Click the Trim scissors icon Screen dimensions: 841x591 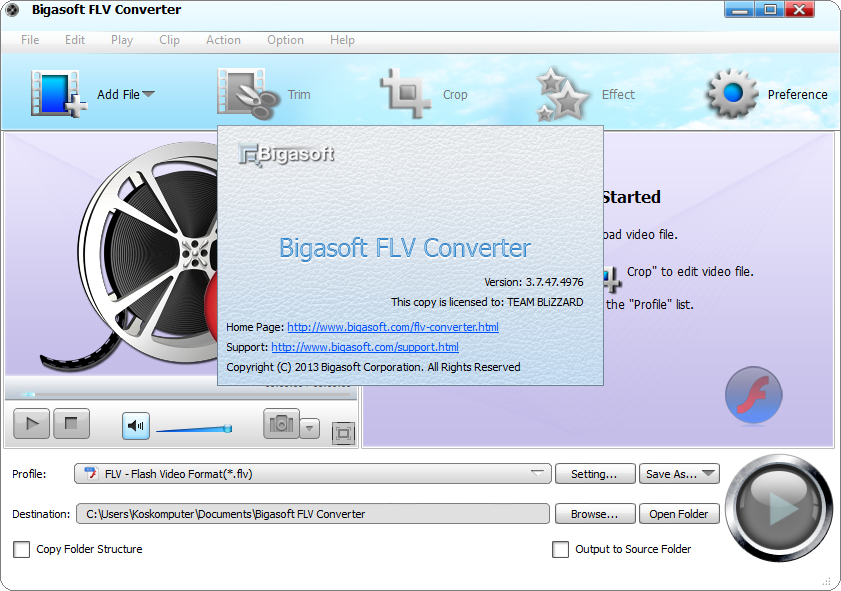coord(248,94)
